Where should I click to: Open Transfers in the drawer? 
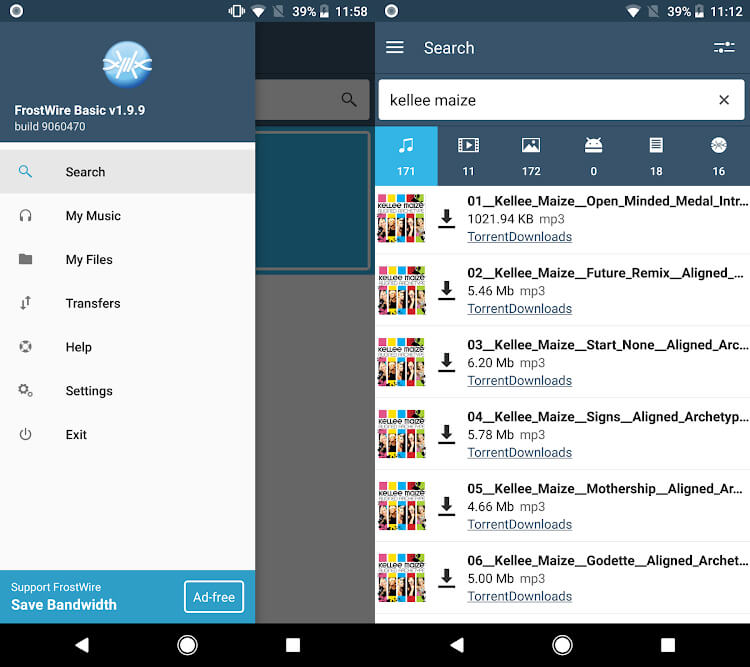pos(127,303)
